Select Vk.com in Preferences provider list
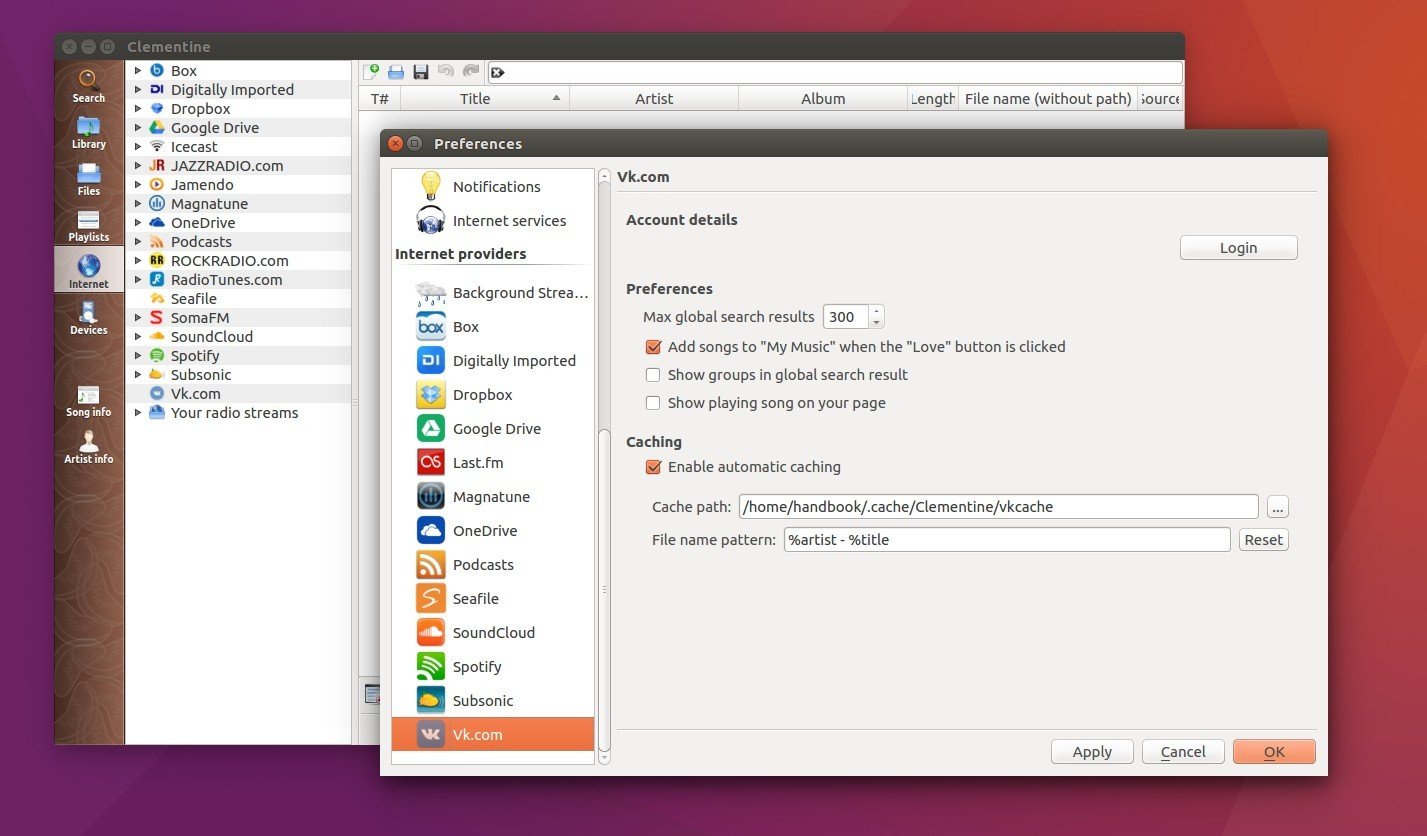The image size is (1427, 836). pos(493,735)
